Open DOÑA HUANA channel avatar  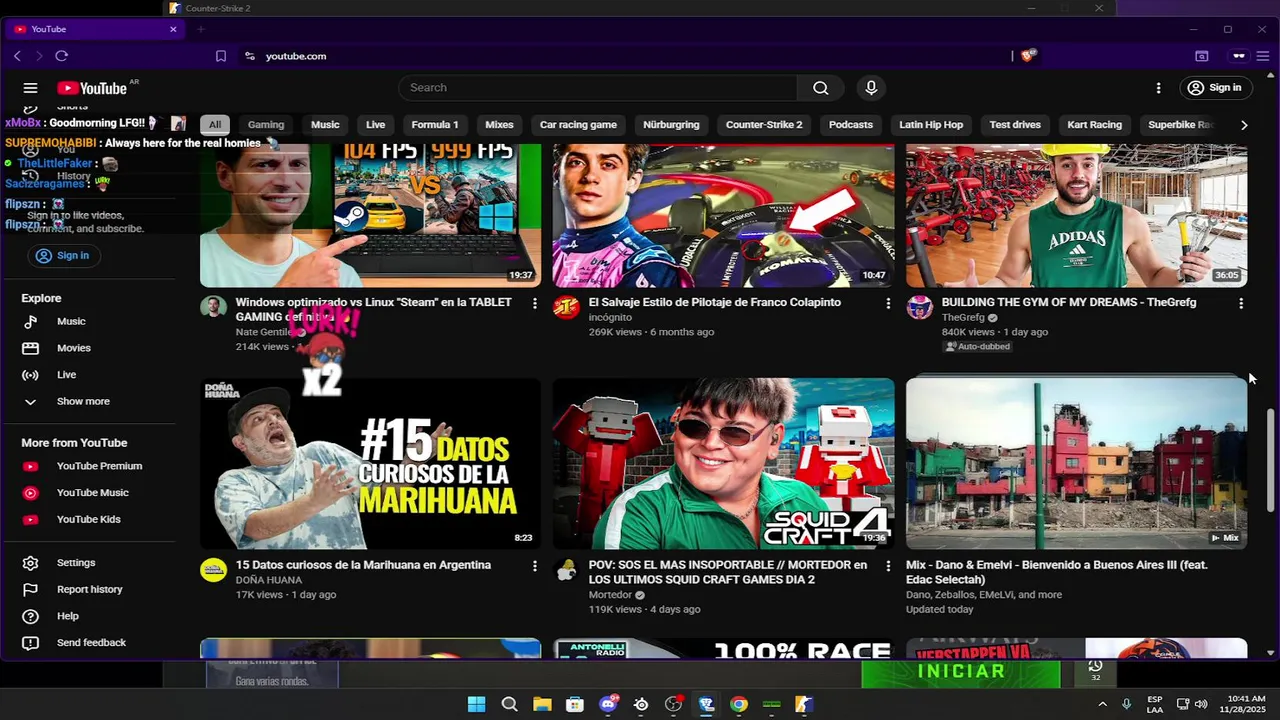[x=213, y=570]
